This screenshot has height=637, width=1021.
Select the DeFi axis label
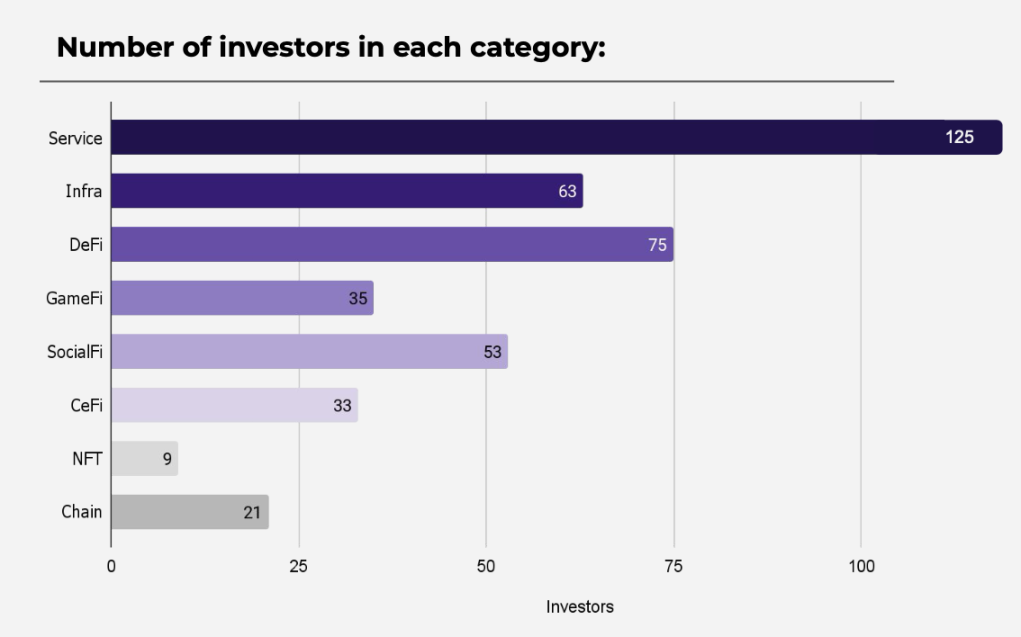click(86, 244)
